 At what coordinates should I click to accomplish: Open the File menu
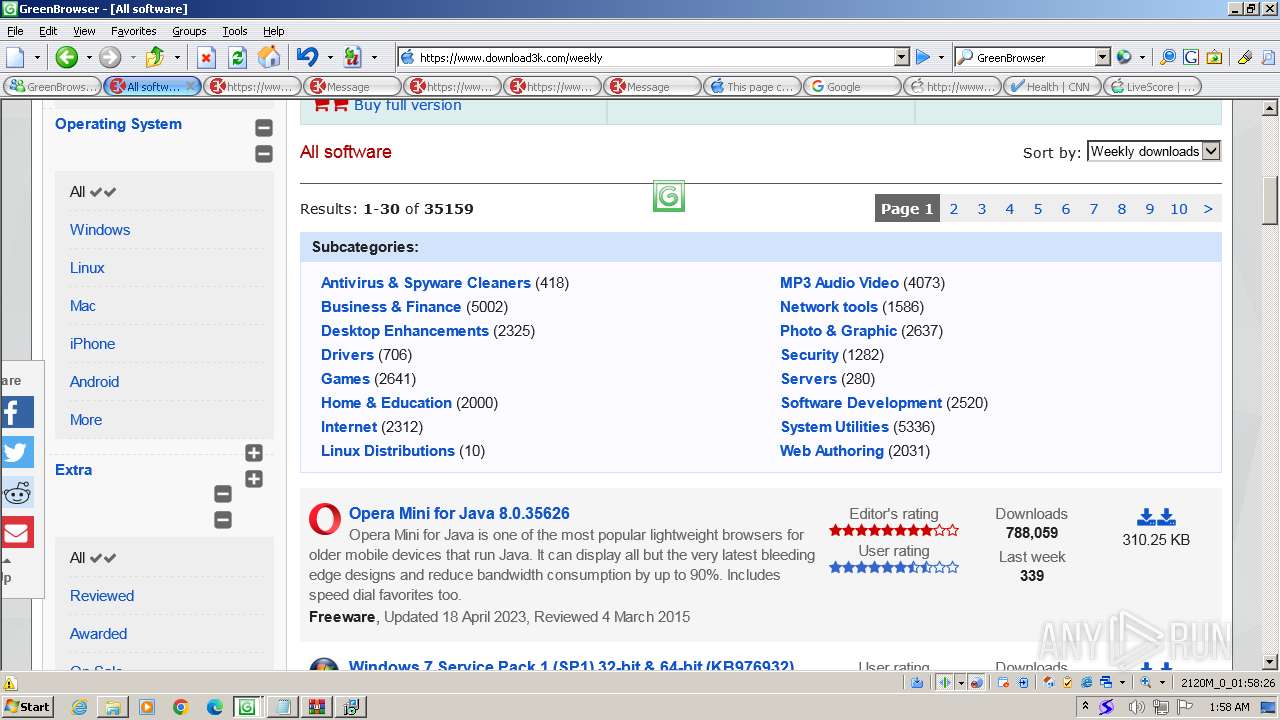point(15,31)
